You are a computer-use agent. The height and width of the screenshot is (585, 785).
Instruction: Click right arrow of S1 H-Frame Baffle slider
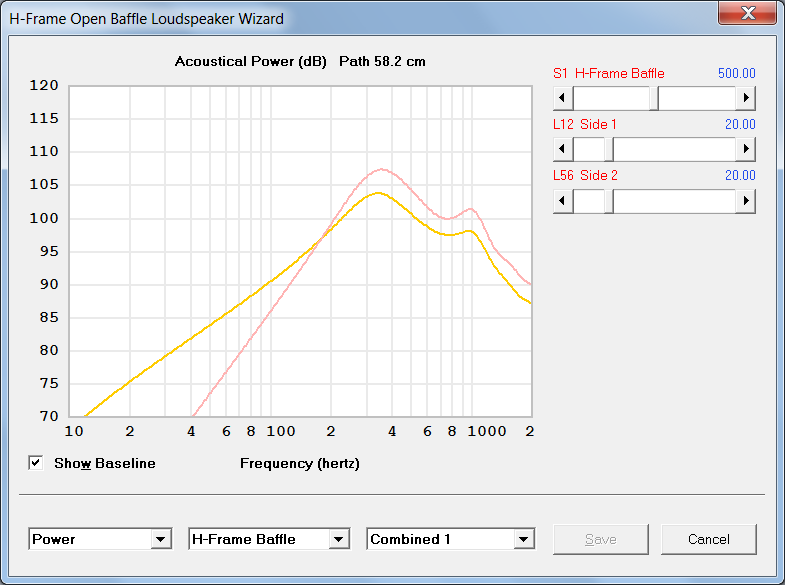(x=745, y=98)
